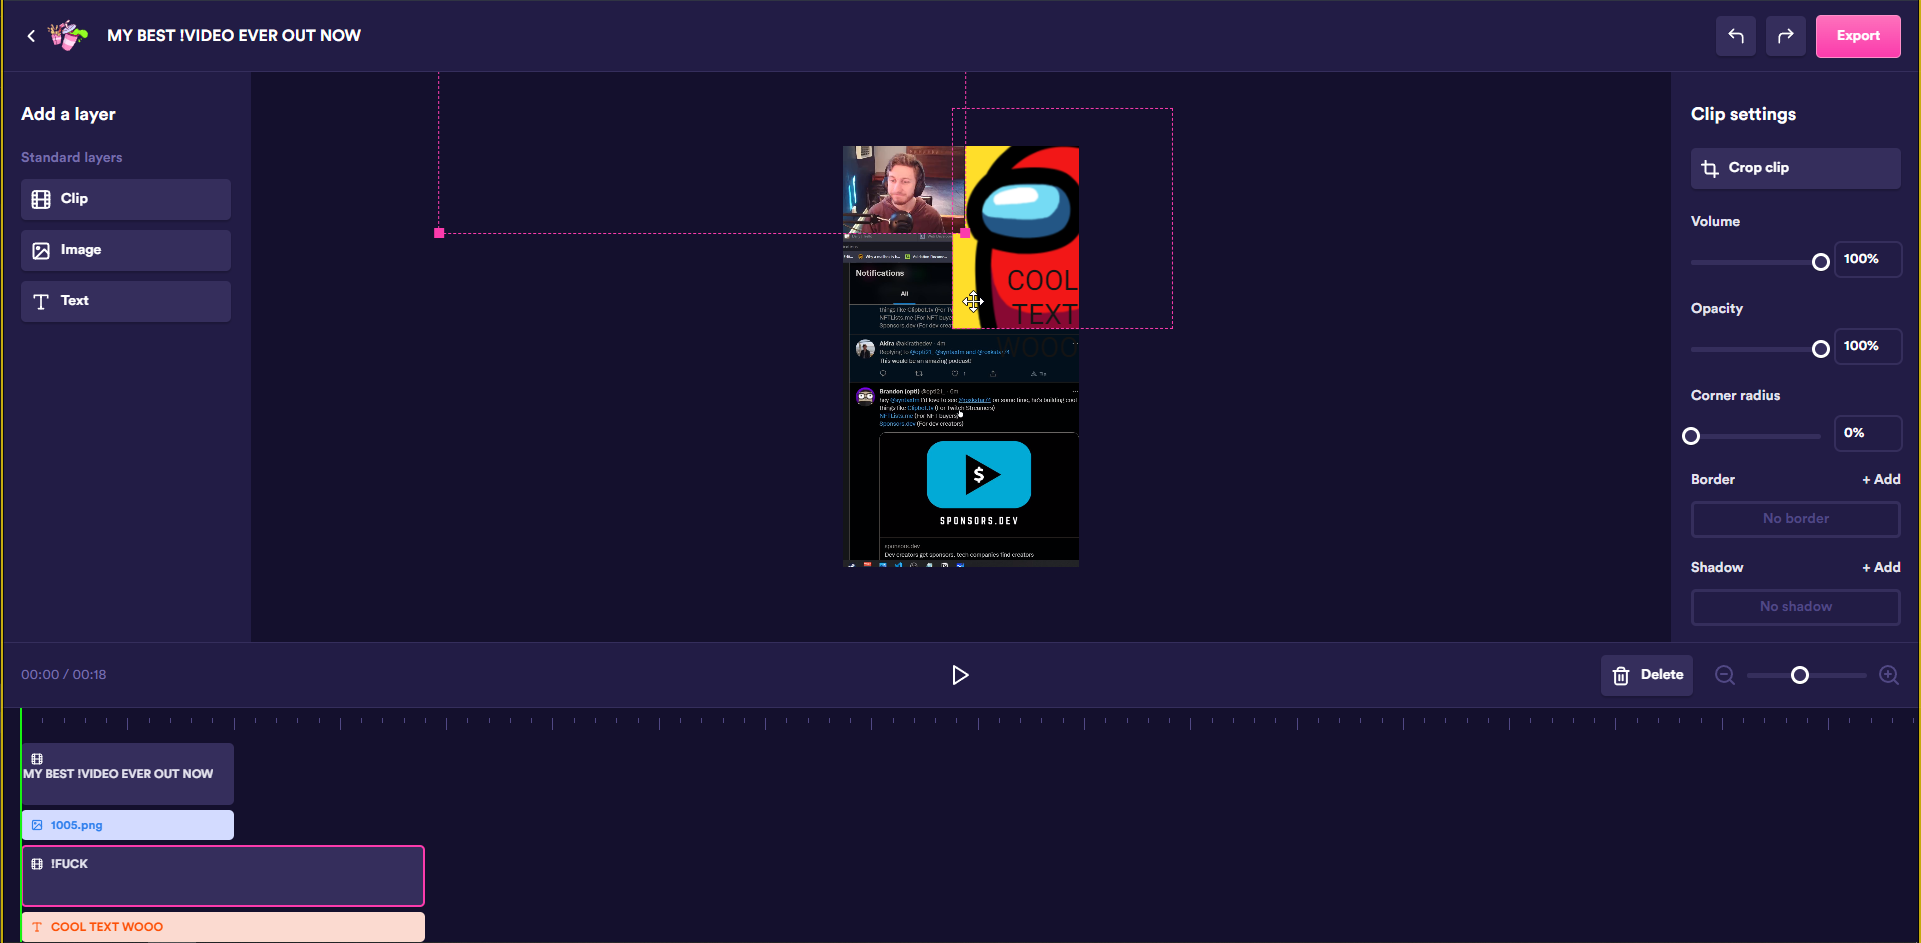This screenshot has height=943, width=1921.
Task: Click the Corner radius 0% field
Action: point(1868,433)
